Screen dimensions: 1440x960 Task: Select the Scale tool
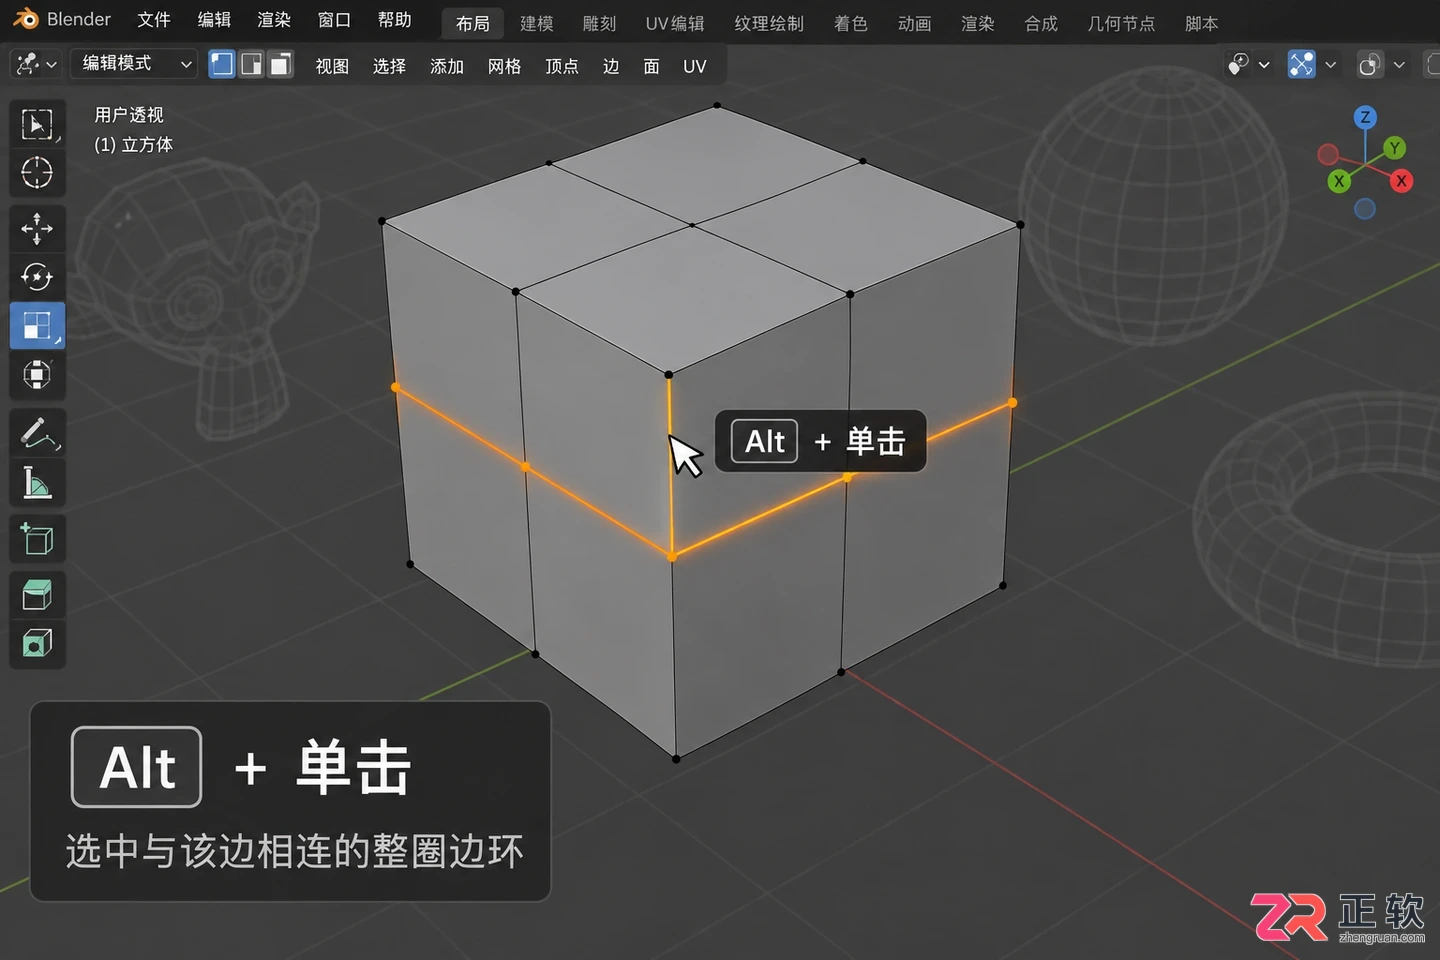pos(37,325)
